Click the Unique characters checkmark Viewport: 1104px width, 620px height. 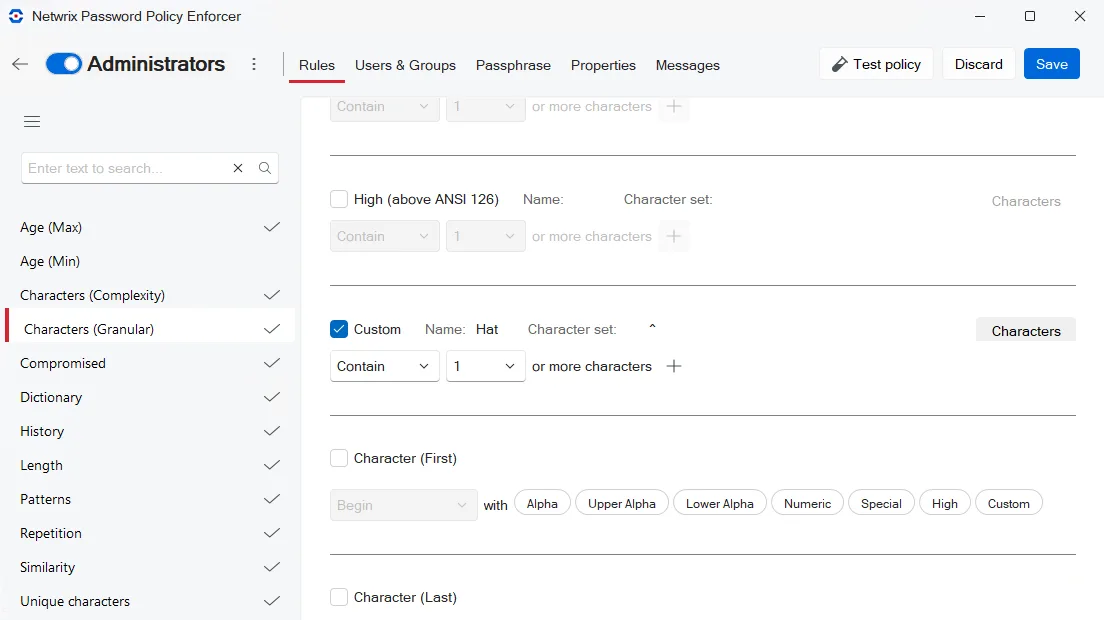(272, 601)
